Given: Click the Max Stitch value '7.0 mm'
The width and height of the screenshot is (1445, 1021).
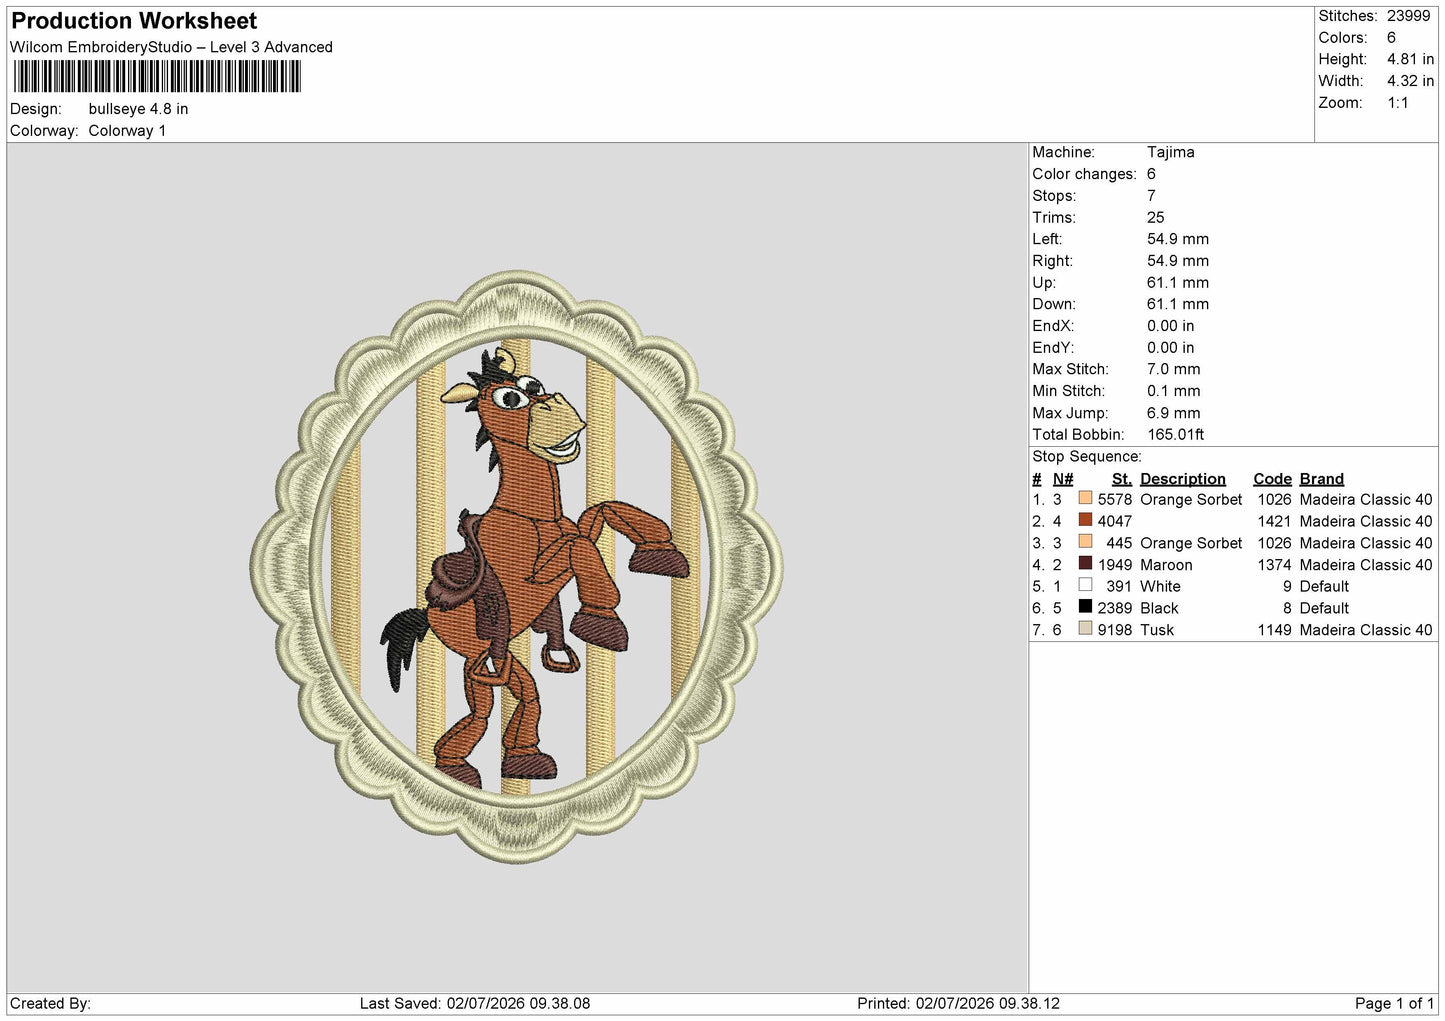Looking at the screenshot, I should point(1174,369).
